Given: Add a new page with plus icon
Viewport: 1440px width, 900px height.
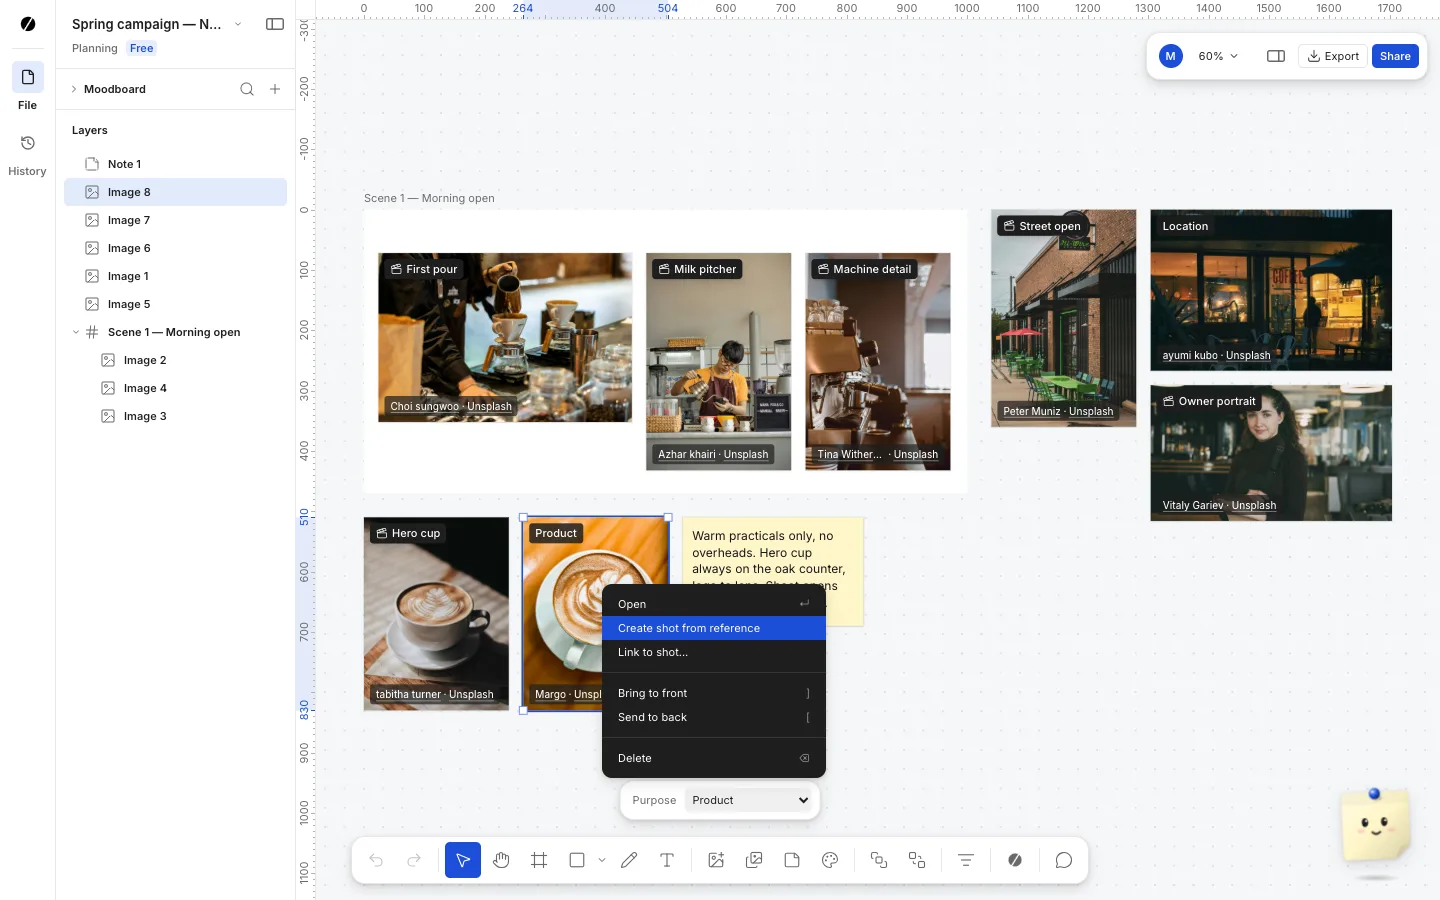Looking at the screenshot, I should 275,89.
